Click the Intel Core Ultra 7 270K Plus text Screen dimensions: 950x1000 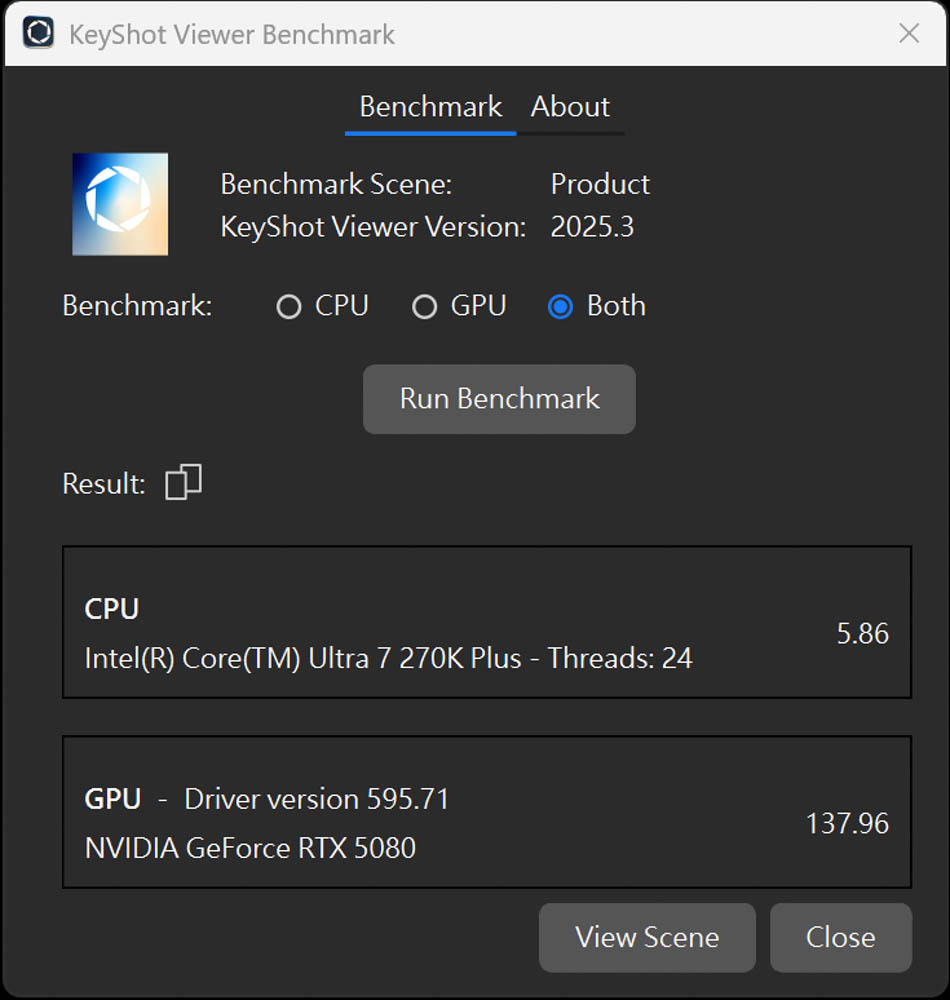pos(388,658)
